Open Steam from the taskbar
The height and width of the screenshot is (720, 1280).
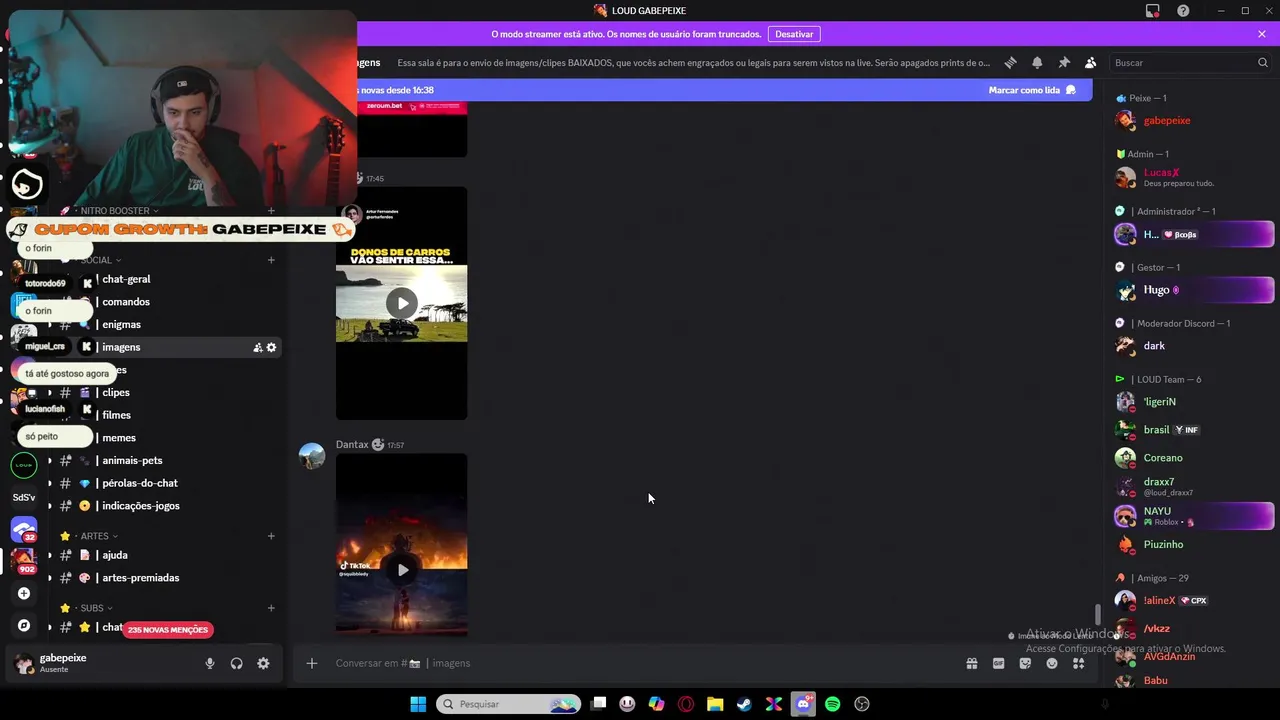pyautogui.click(x=744, y=704)
